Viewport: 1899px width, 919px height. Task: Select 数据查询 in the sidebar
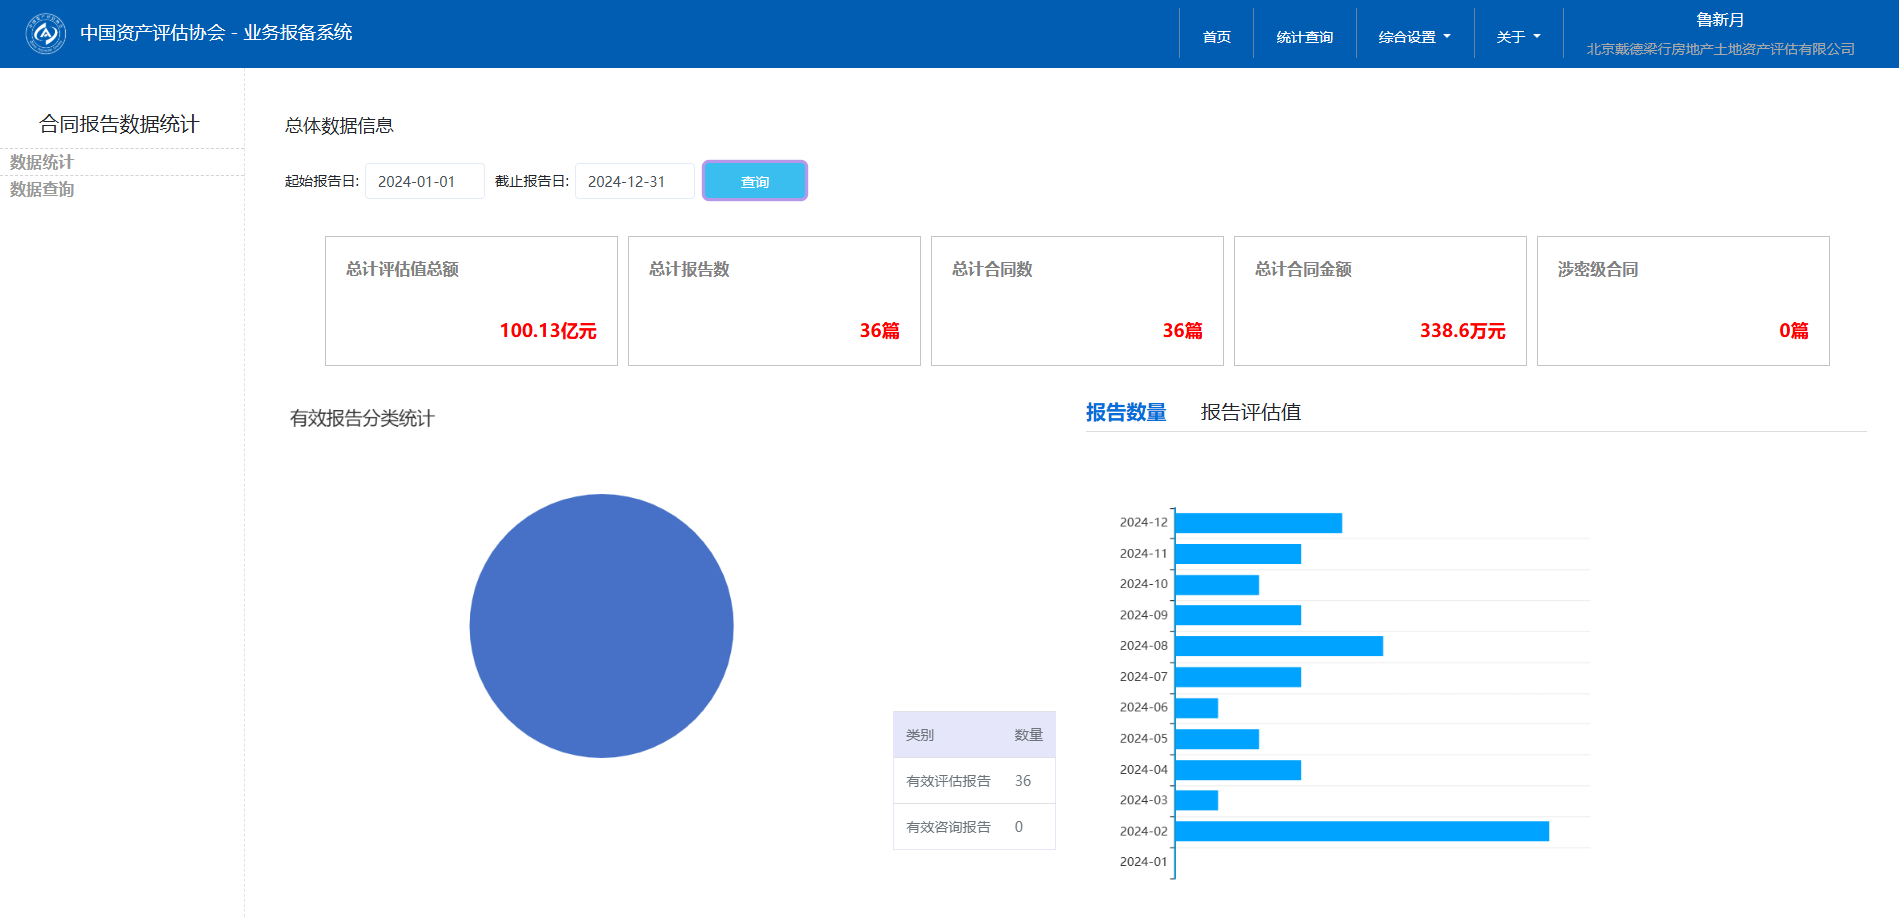42,189
